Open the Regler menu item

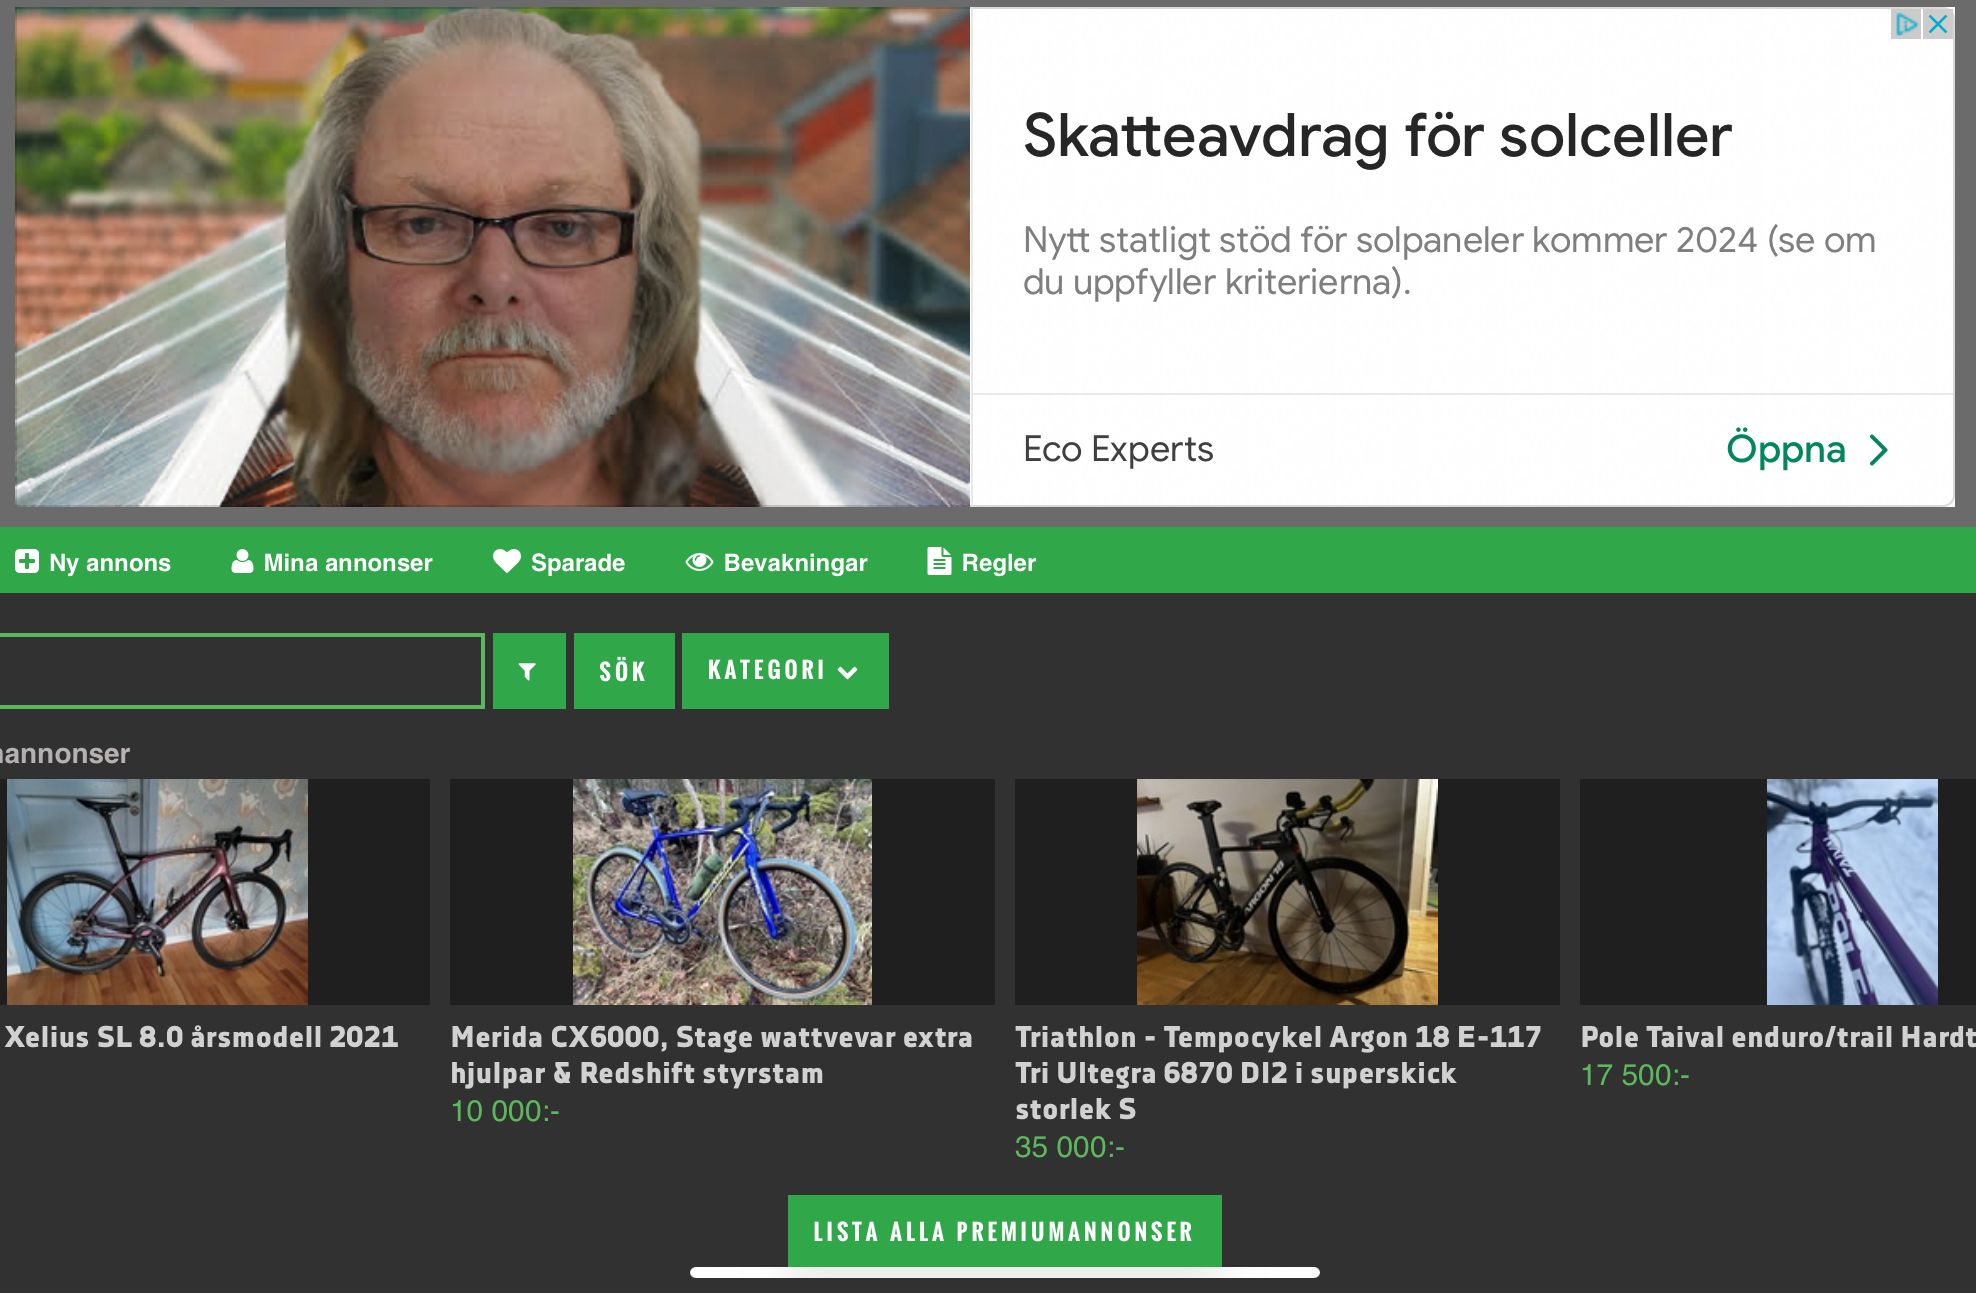(997, 563)
